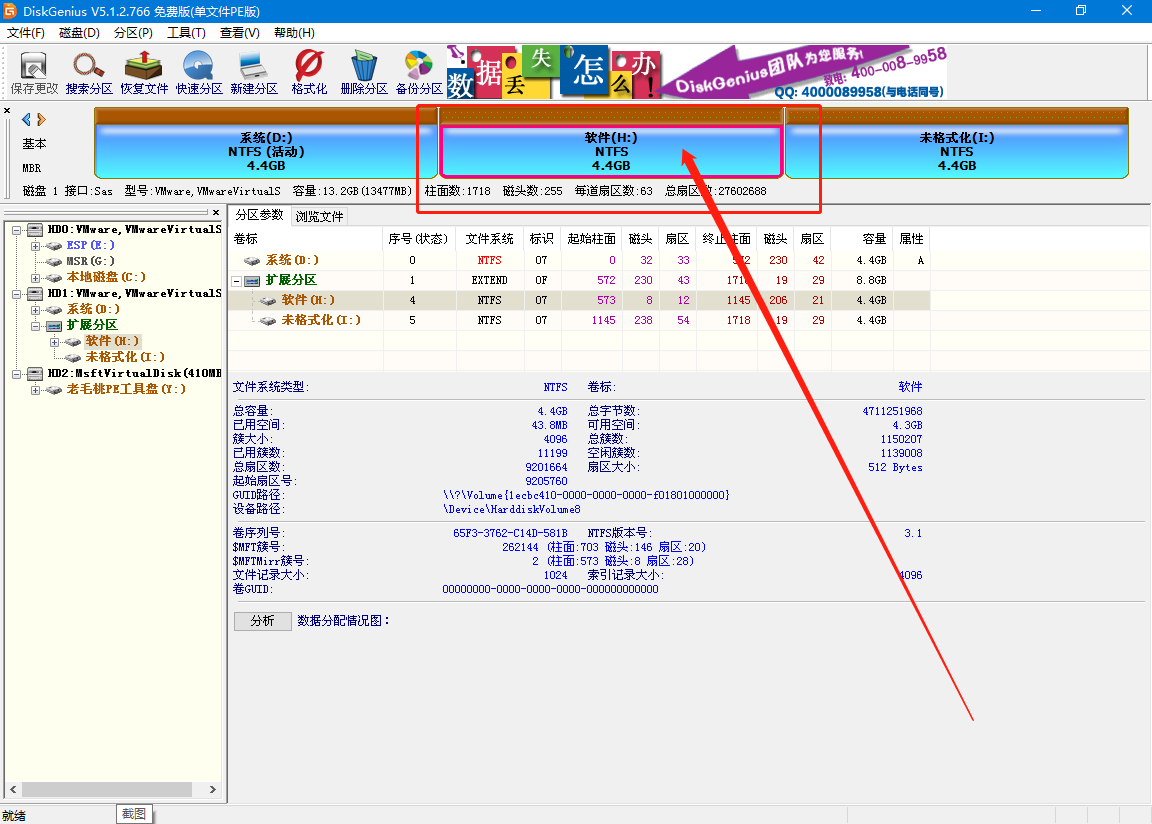The image size is (1152, 824).
Task: Expand the 系统 (D:) tree node
Action: pos(35,310)
